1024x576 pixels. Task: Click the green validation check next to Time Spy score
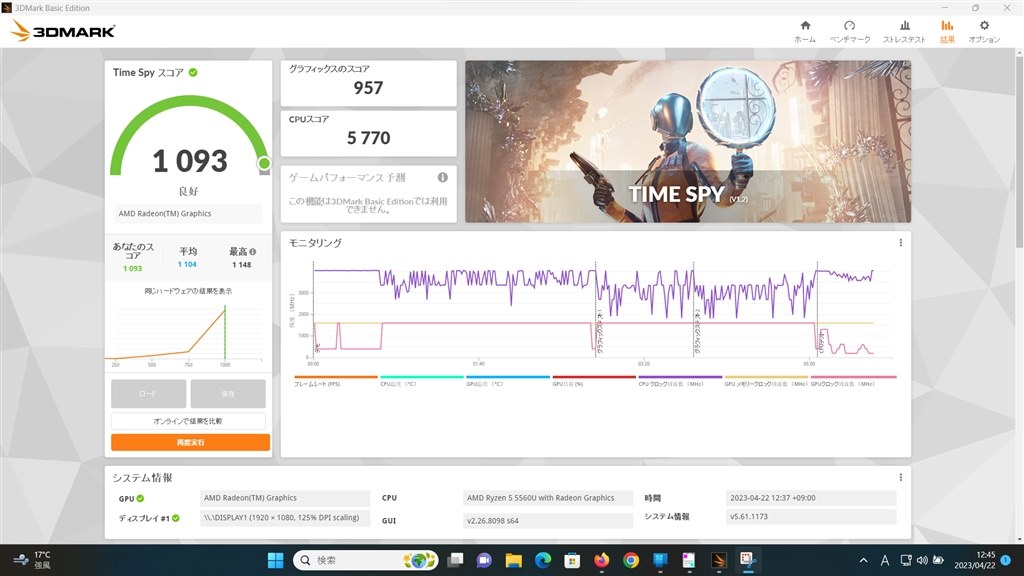point(193,72)
